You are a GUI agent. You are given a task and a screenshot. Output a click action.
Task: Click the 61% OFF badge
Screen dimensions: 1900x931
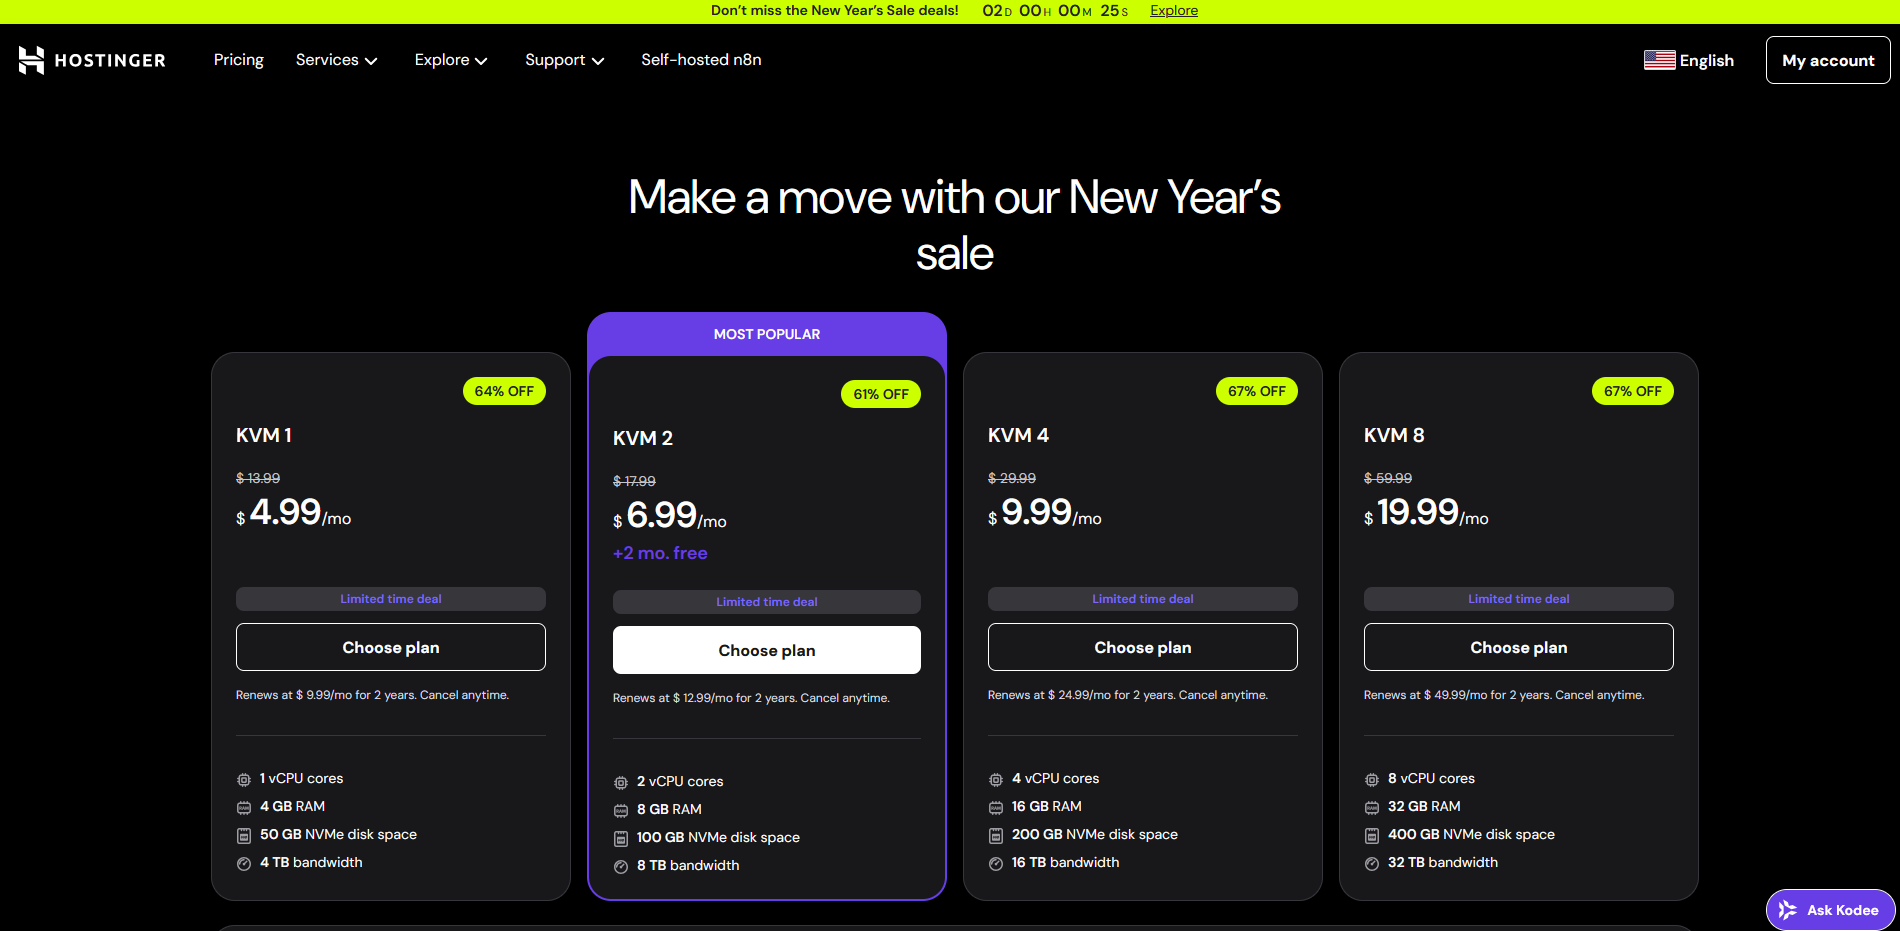click(x=881, y=394)
